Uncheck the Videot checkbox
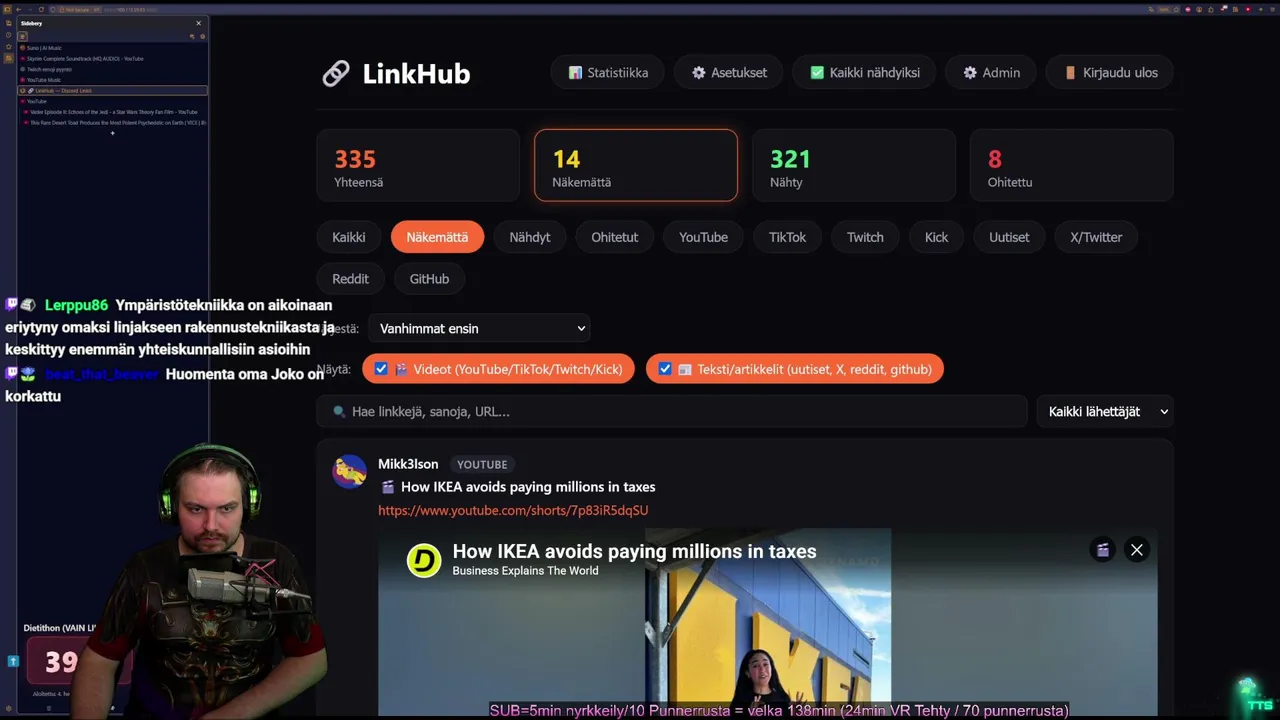 [381, 369]
